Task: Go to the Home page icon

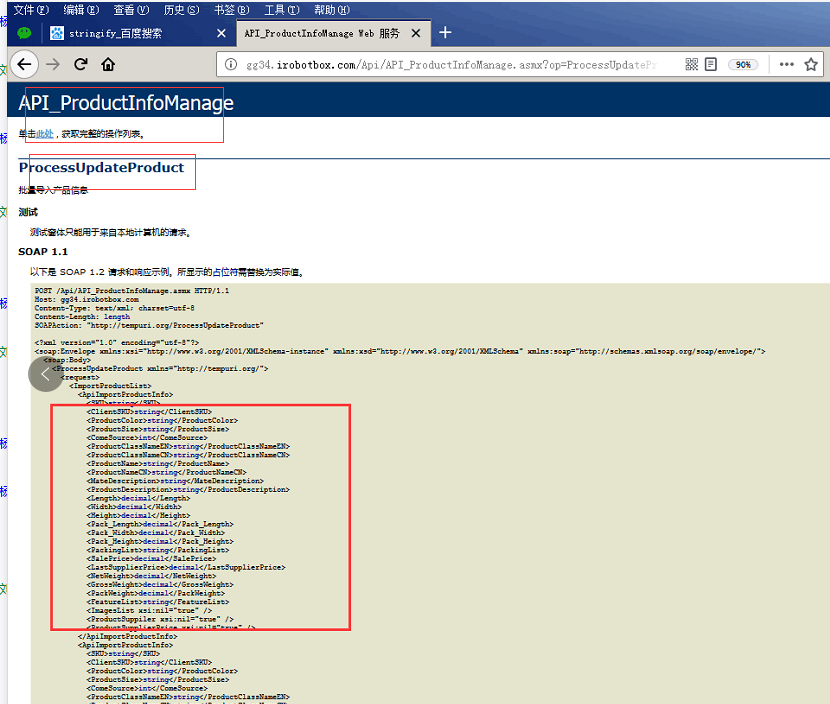Action: coord(108,65)
